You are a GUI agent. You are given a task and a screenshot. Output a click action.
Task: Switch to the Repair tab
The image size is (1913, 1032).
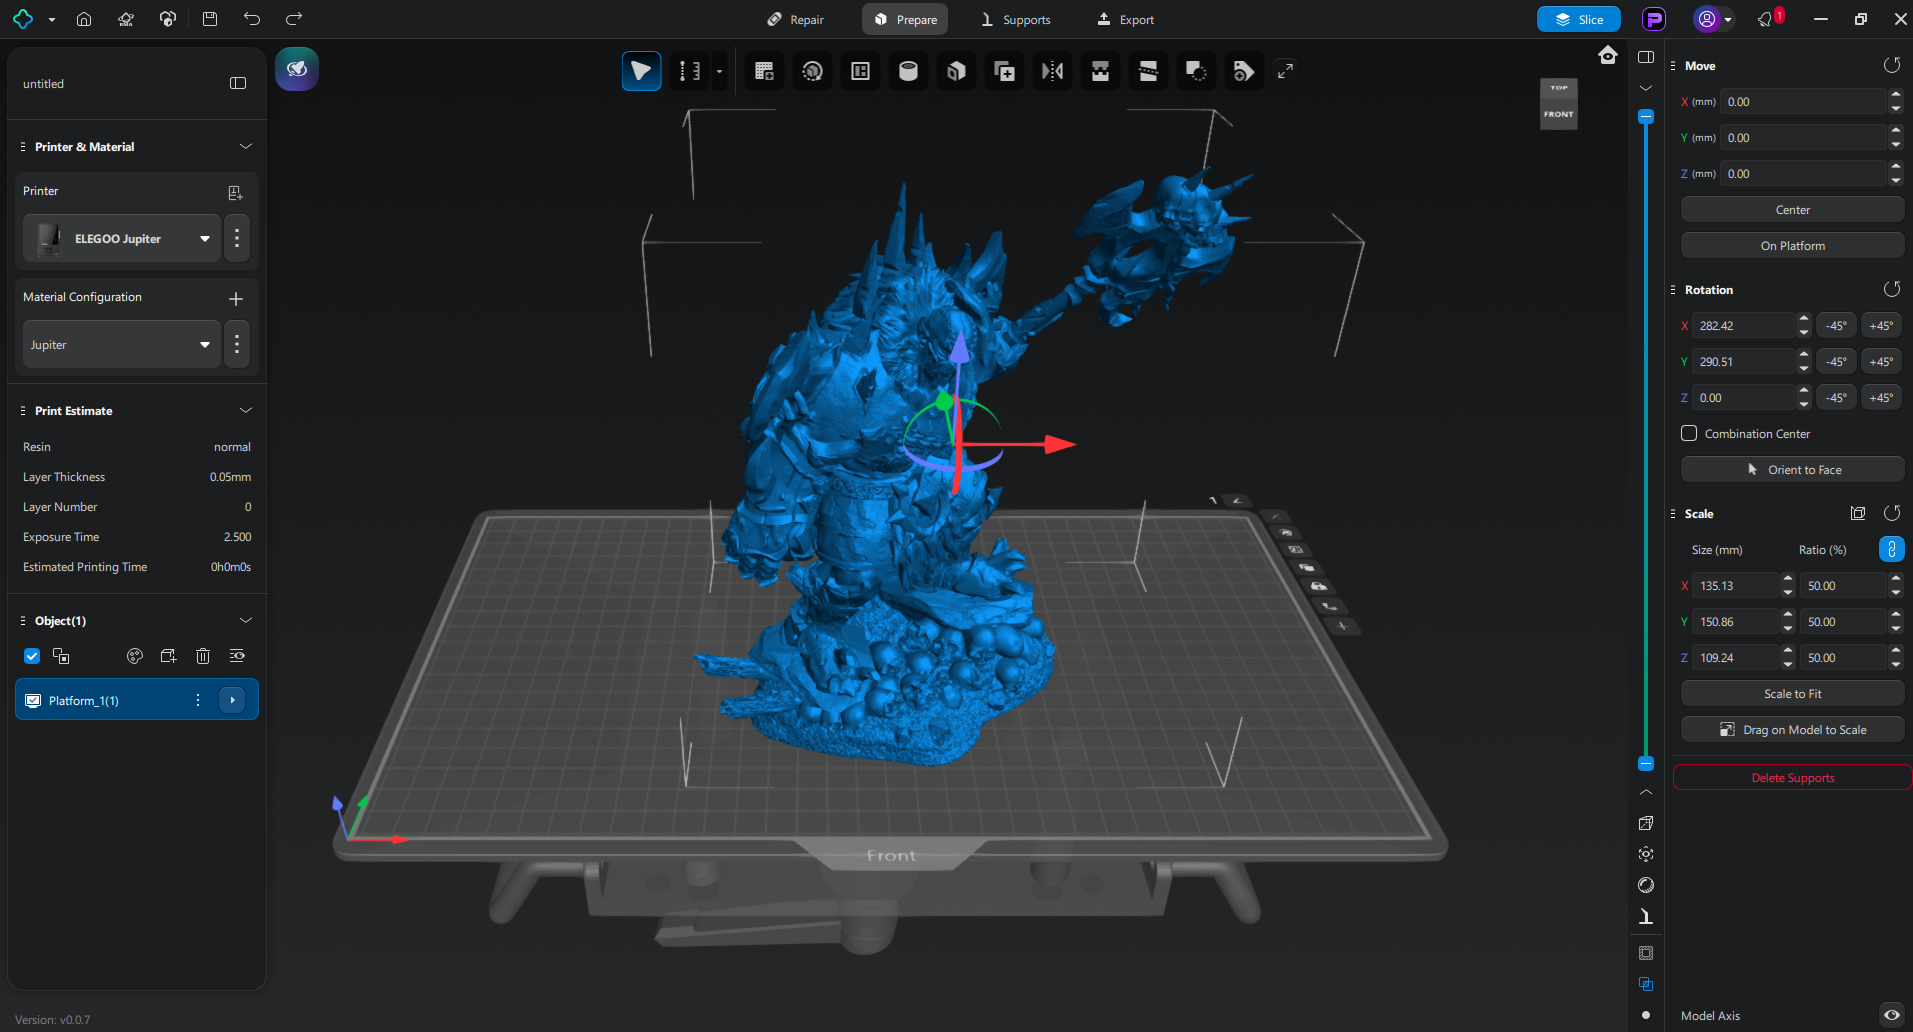[x=796, y=20]
